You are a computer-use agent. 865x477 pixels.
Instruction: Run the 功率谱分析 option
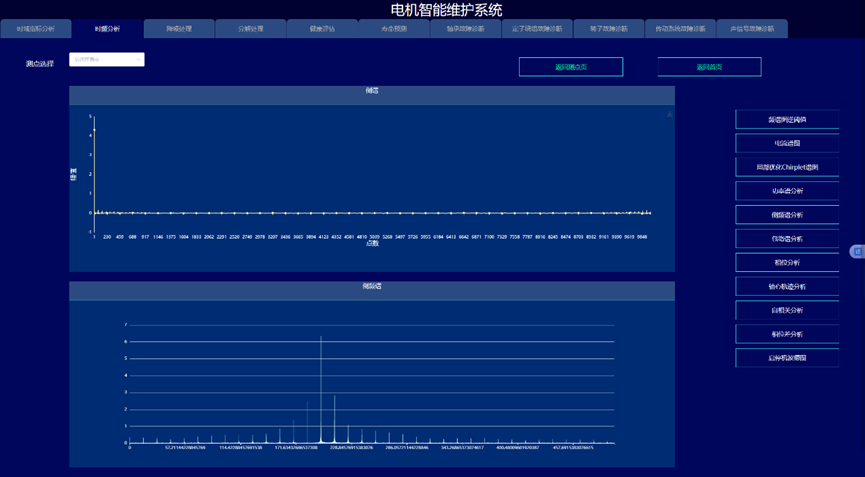(787, 191)
